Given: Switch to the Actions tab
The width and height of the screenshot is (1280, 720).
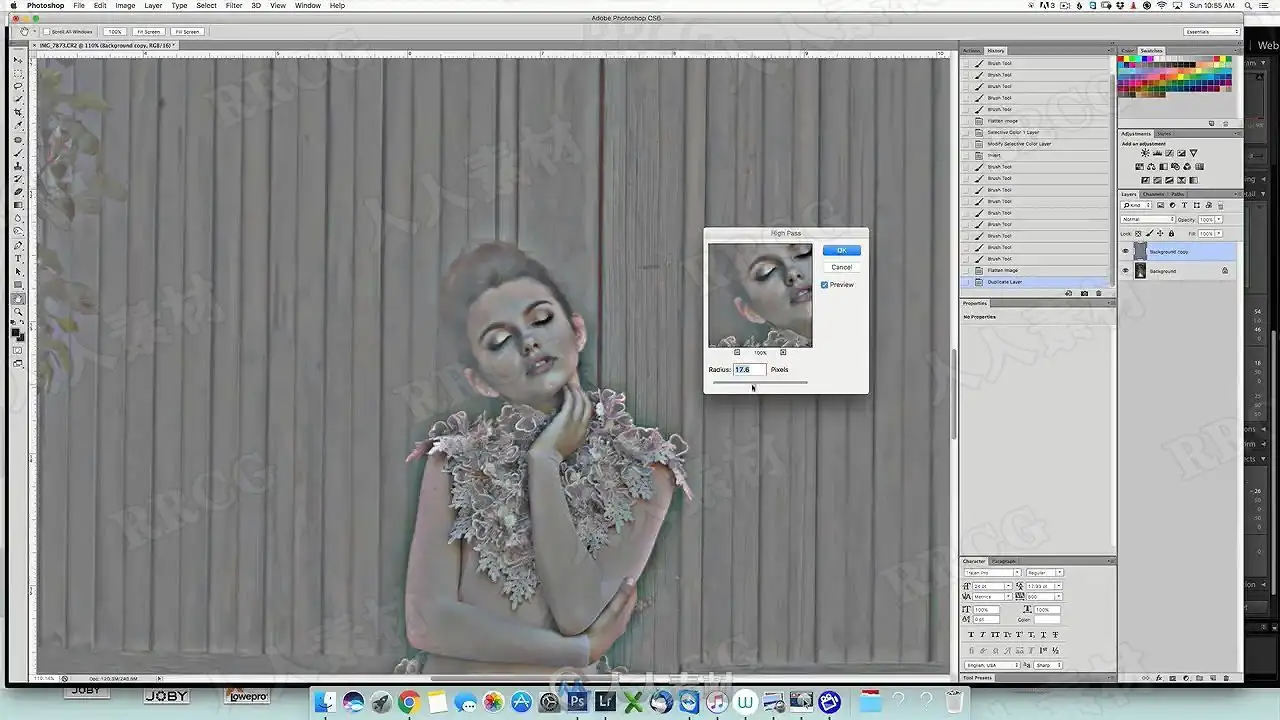Looking at the screenshot, I should point(971,50).
